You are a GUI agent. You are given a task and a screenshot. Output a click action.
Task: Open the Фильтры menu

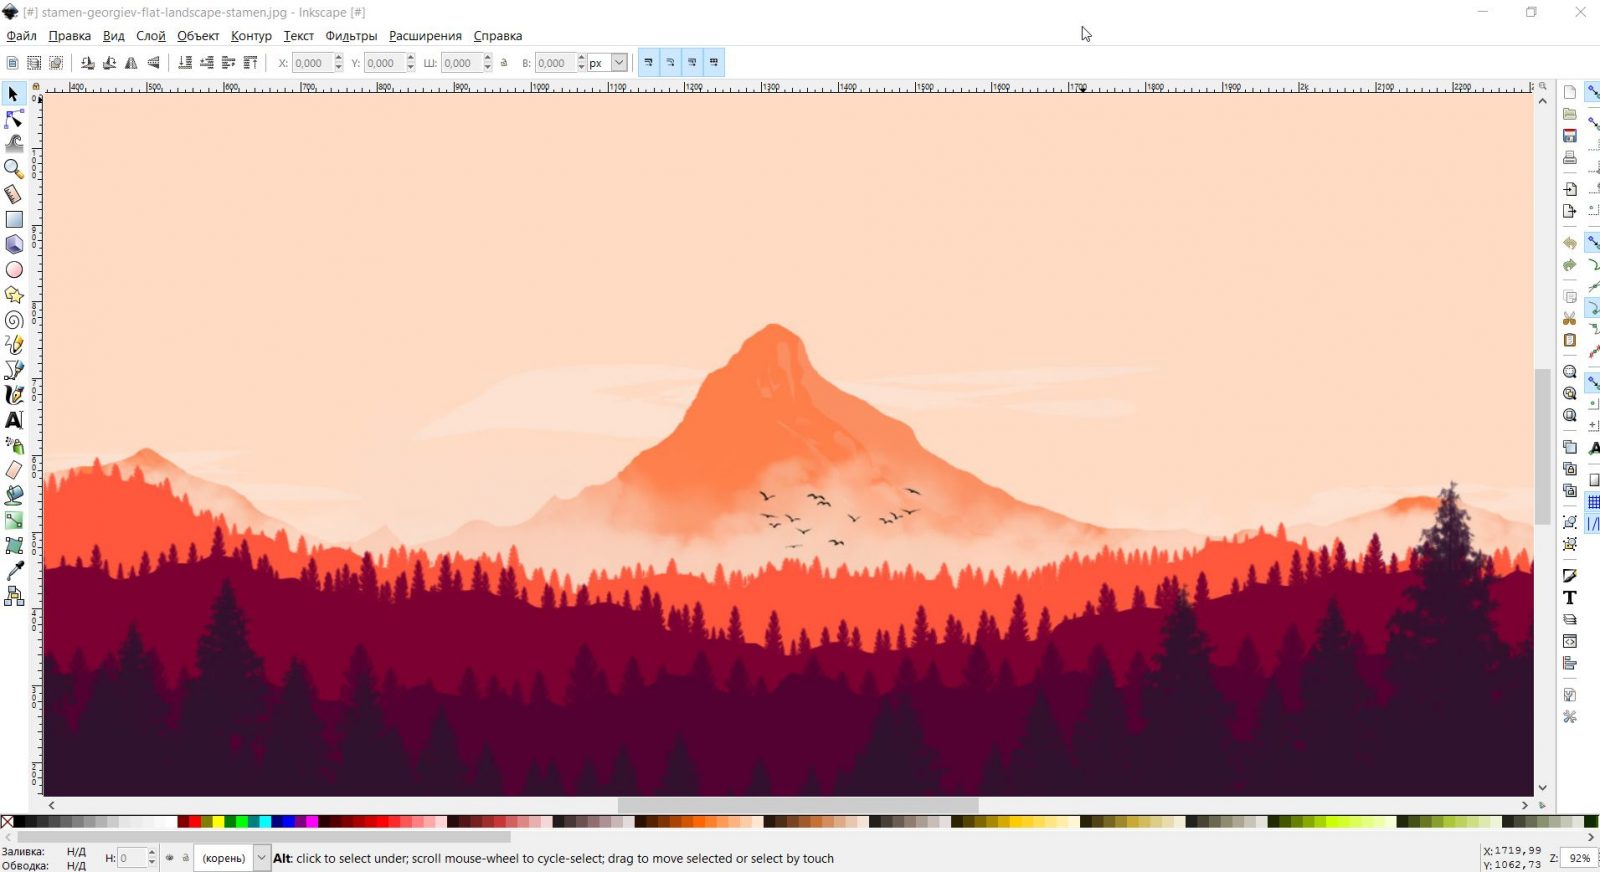[x=351, y=36]
